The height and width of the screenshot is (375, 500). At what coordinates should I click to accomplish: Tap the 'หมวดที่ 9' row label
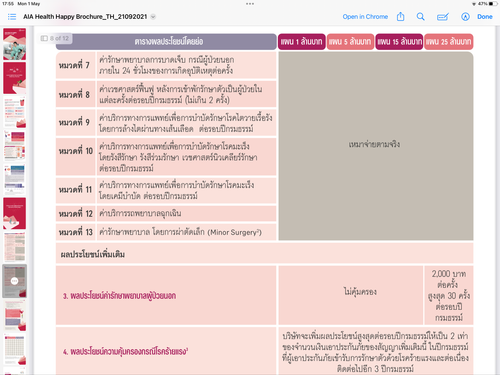click(x=75, y=122)
